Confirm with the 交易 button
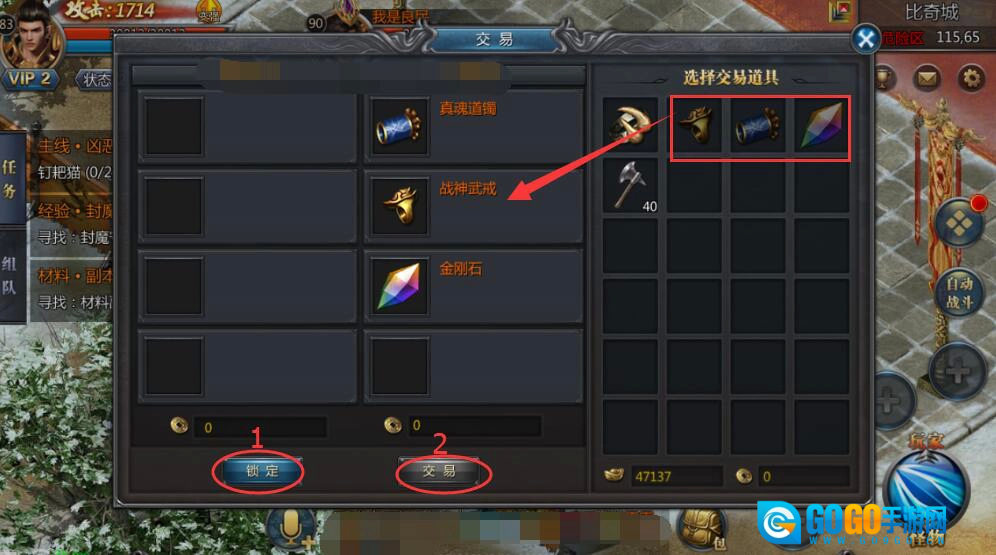This screenshot has width=996, height=555. point(439,471)
